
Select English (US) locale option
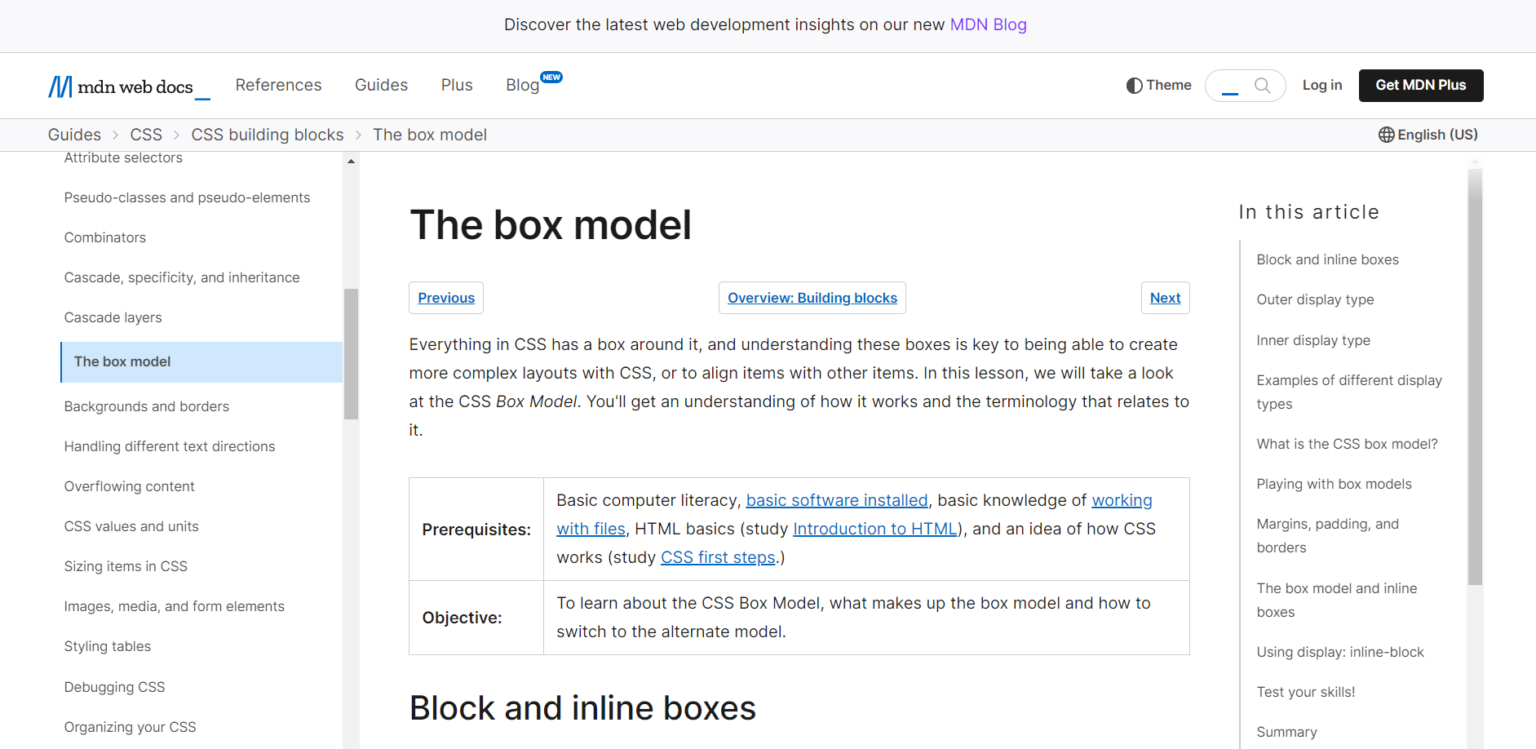tap(1437, 134)
